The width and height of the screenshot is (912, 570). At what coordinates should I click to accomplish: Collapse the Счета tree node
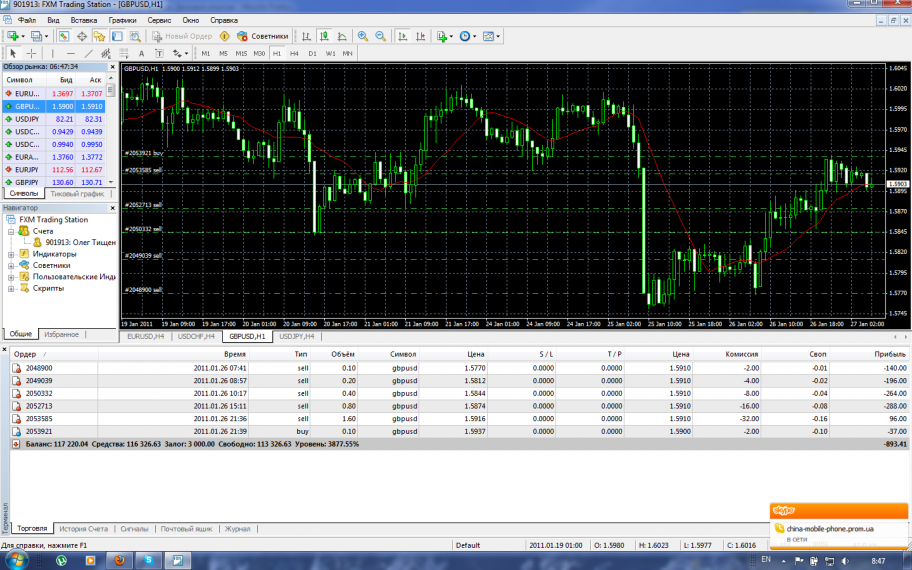tap(11, 231)
